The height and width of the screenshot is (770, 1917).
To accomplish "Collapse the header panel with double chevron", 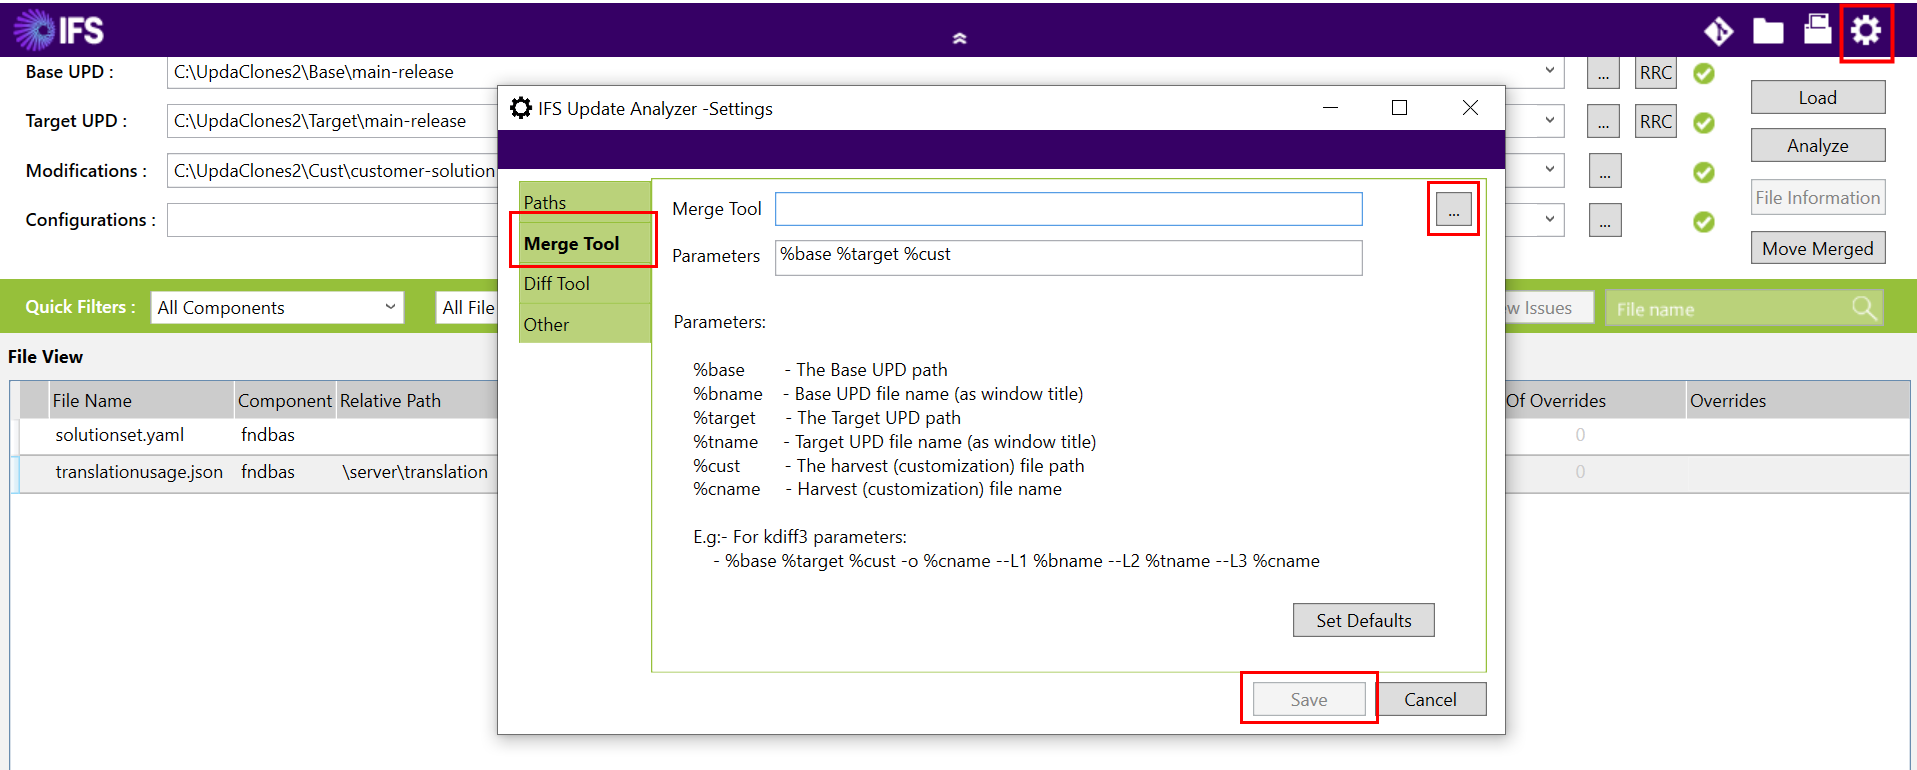I will (x=959, y=38).
